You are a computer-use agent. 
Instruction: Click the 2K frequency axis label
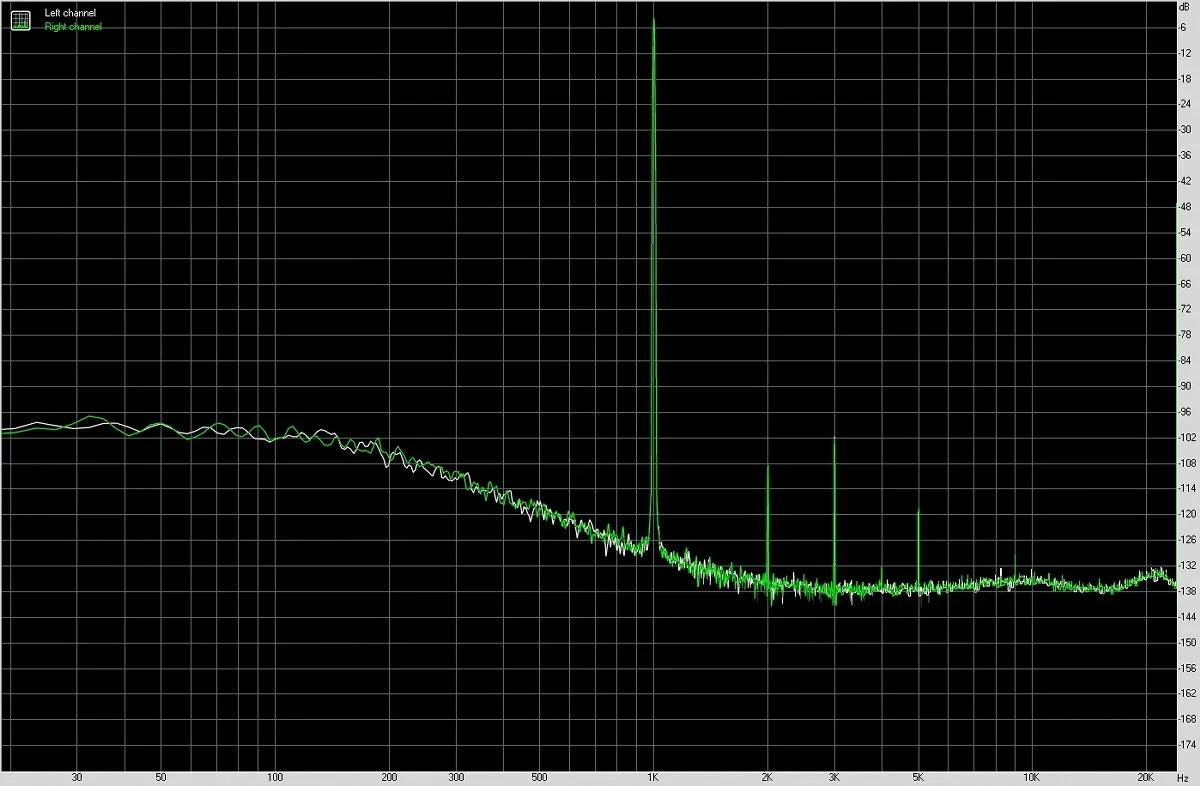tap(767, 776)
